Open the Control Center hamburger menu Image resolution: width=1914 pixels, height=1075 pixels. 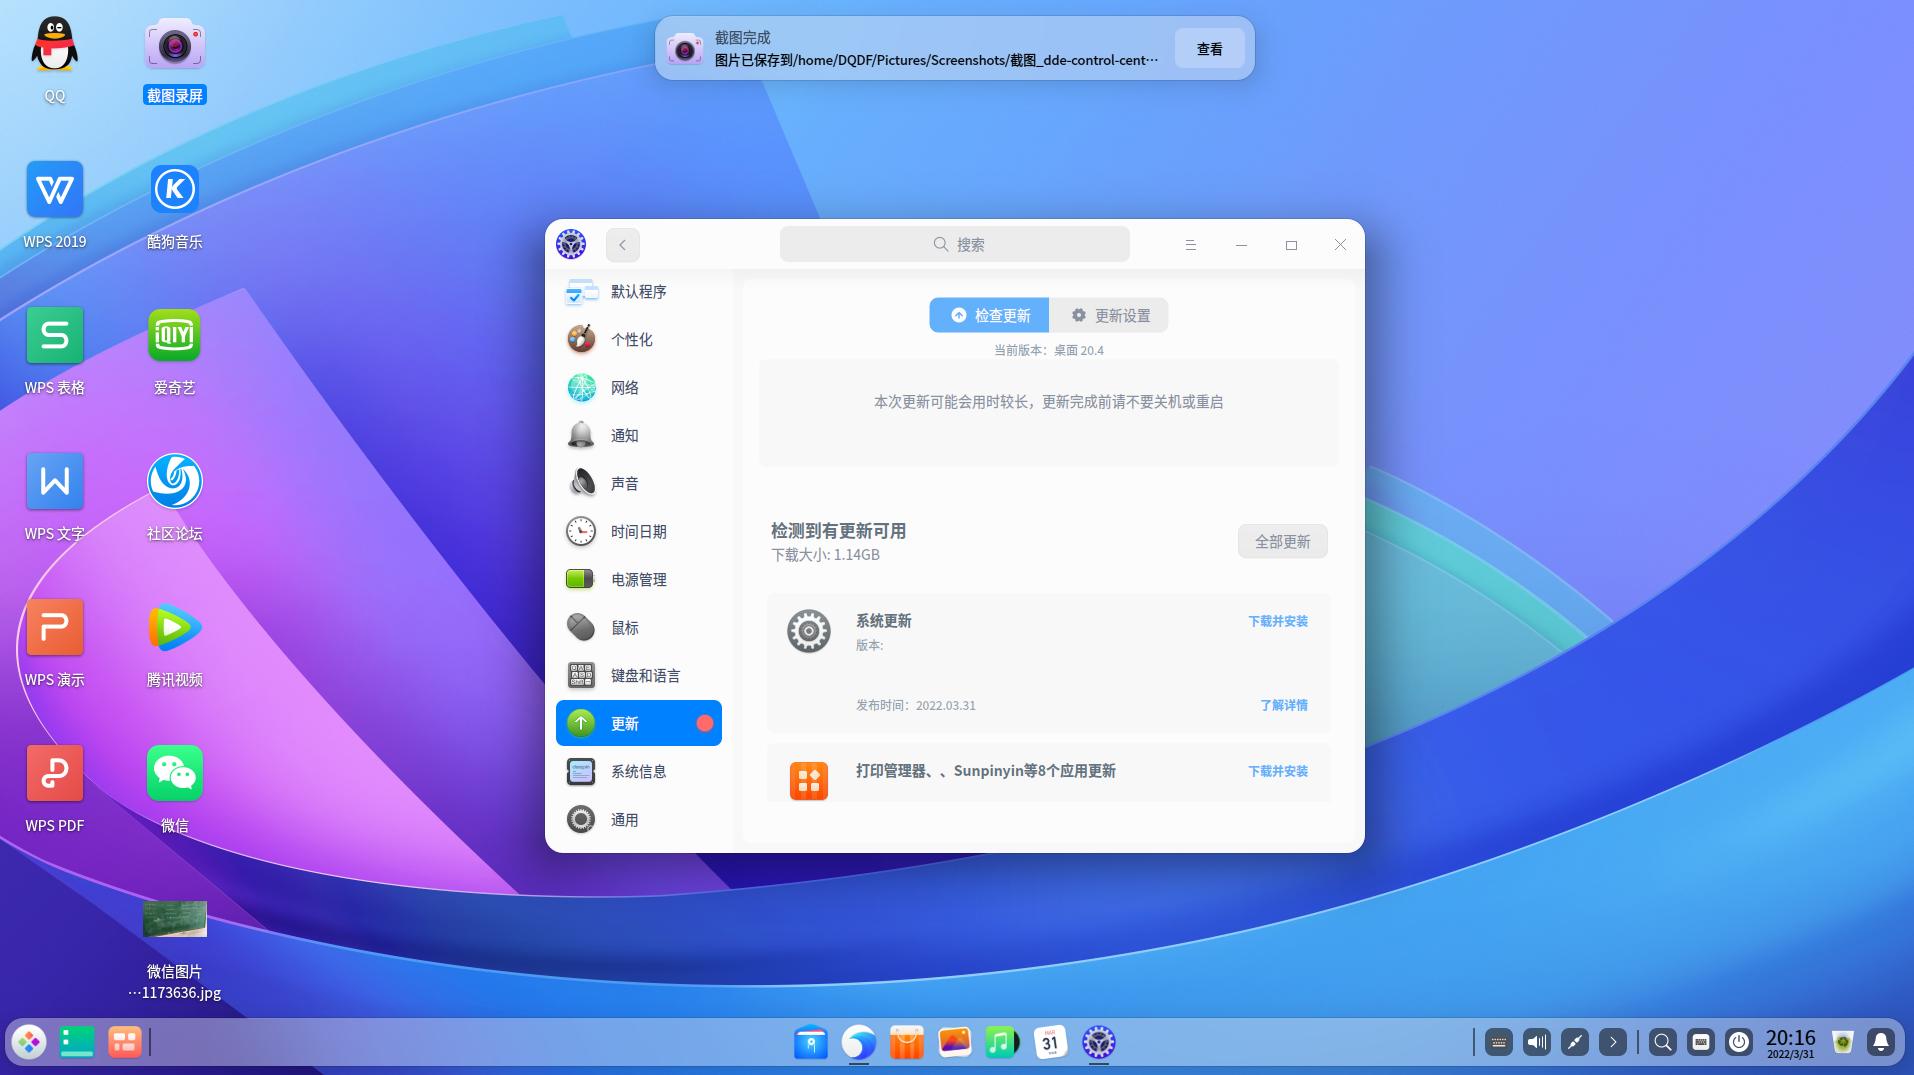pyautogui.click(x=1189, y=244)
